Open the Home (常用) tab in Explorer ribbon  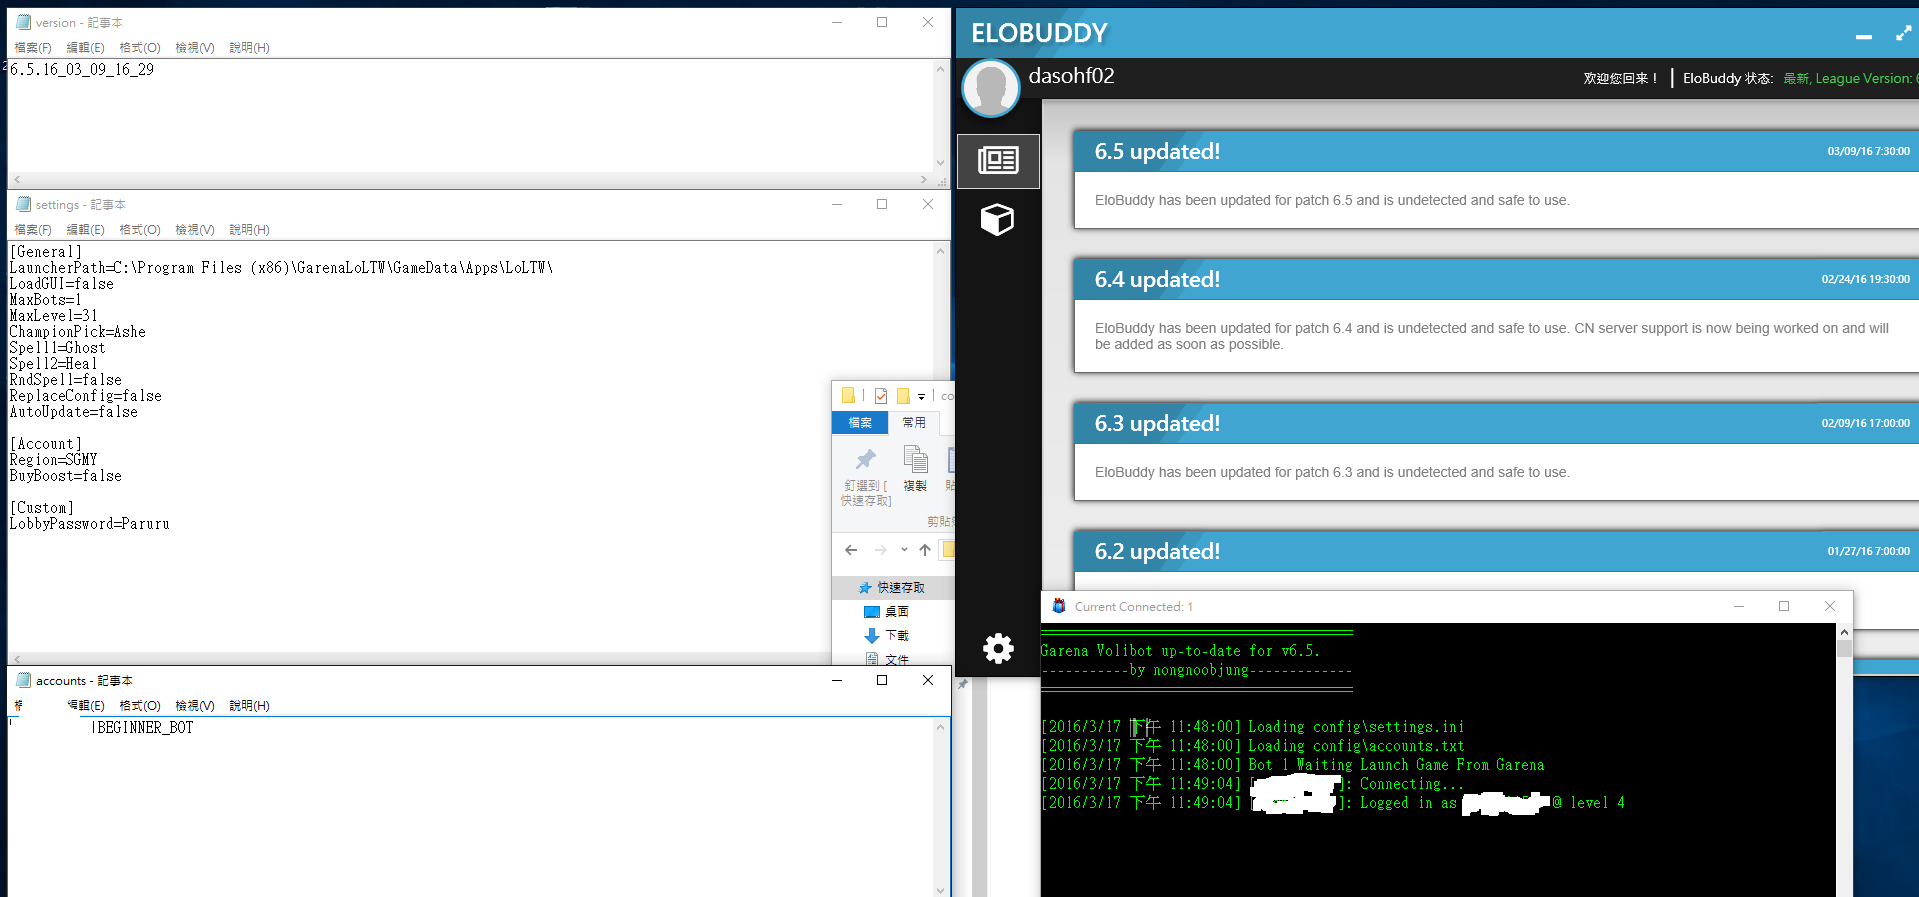[x=914, y=423]
